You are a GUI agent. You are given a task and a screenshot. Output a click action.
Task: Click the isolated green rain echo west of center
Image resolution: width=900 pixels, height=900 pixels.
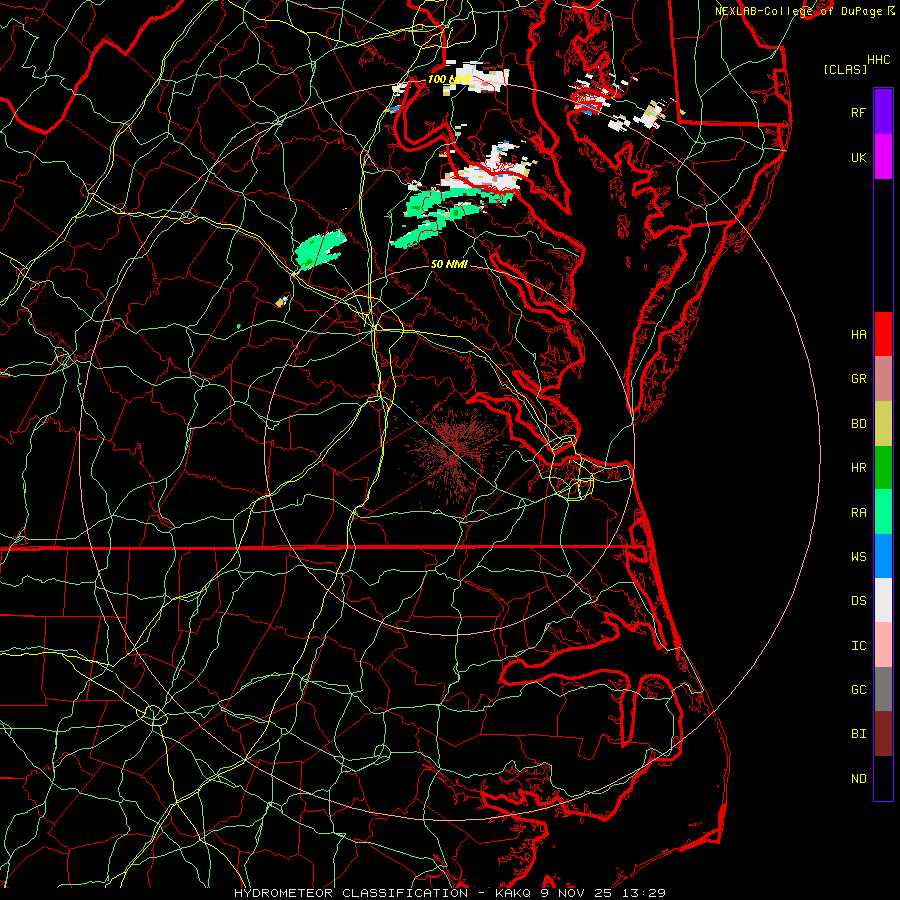[320, 249]
